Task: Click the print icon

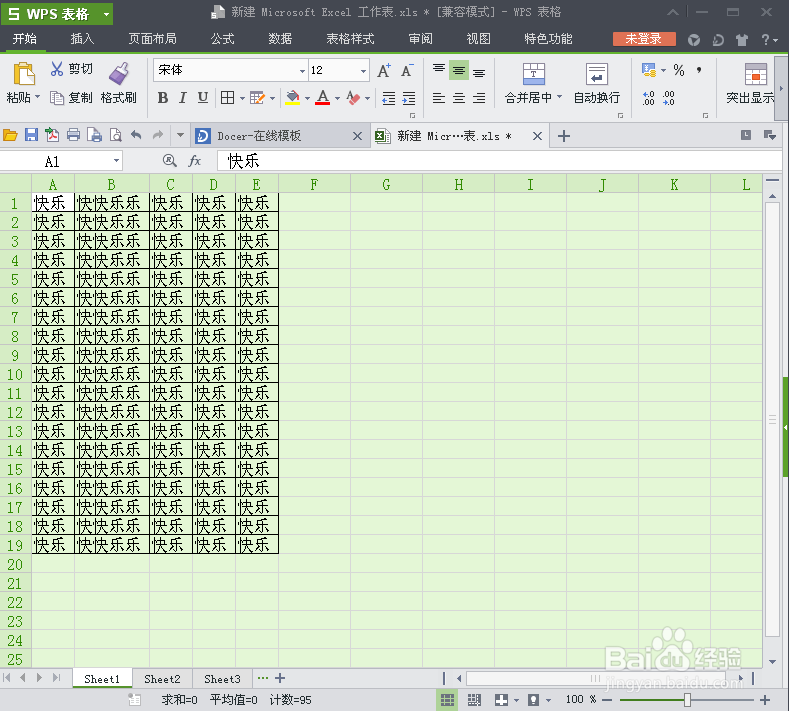Action: pyautogui.click(x=73, y=135)
